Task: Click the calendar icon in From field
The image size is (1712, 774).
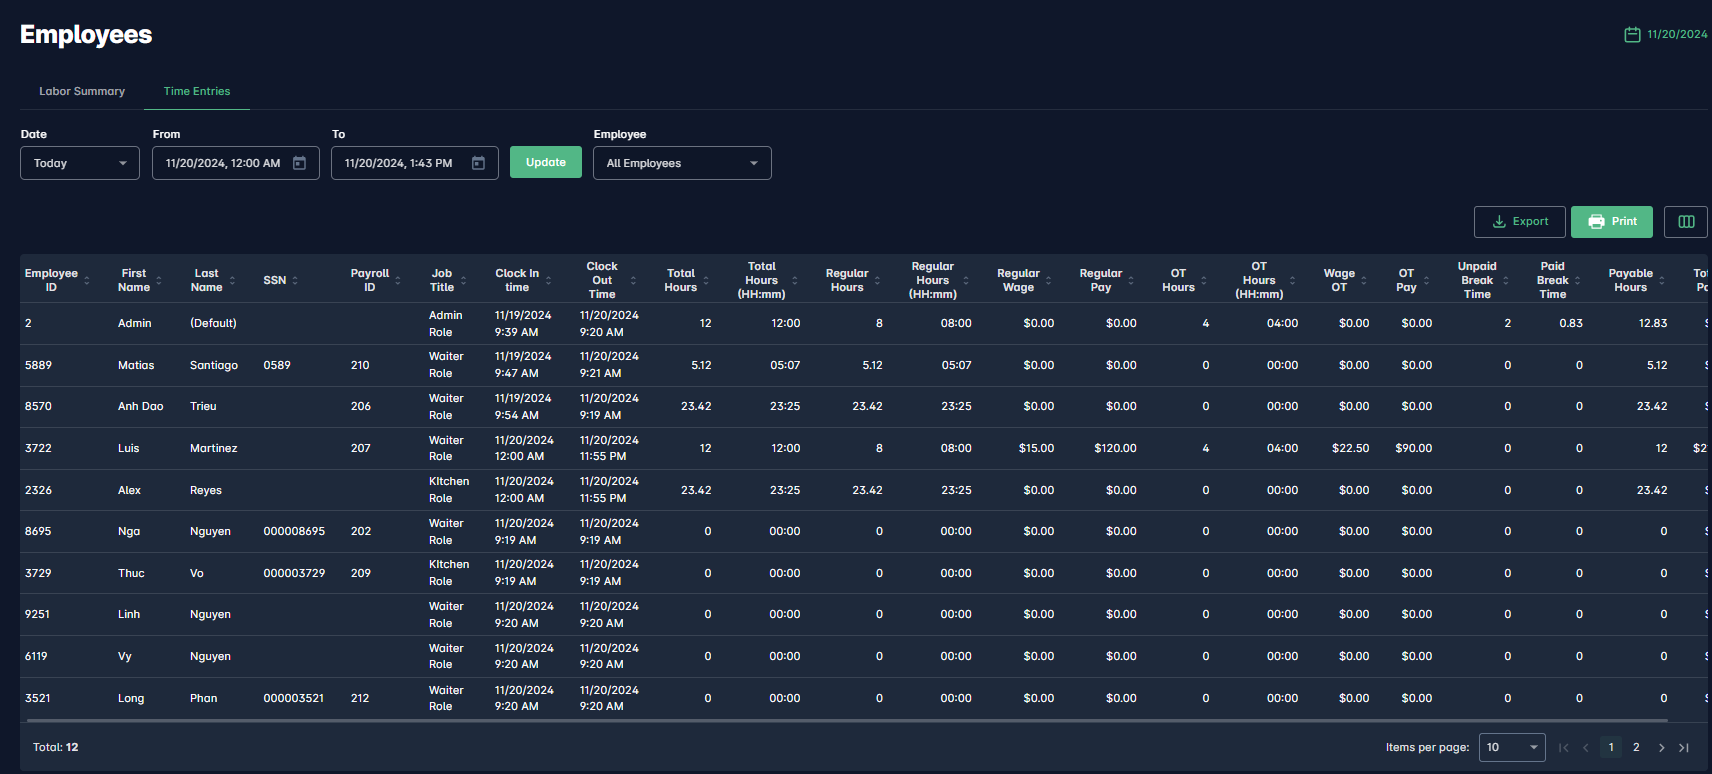Action: pos(299,163)
